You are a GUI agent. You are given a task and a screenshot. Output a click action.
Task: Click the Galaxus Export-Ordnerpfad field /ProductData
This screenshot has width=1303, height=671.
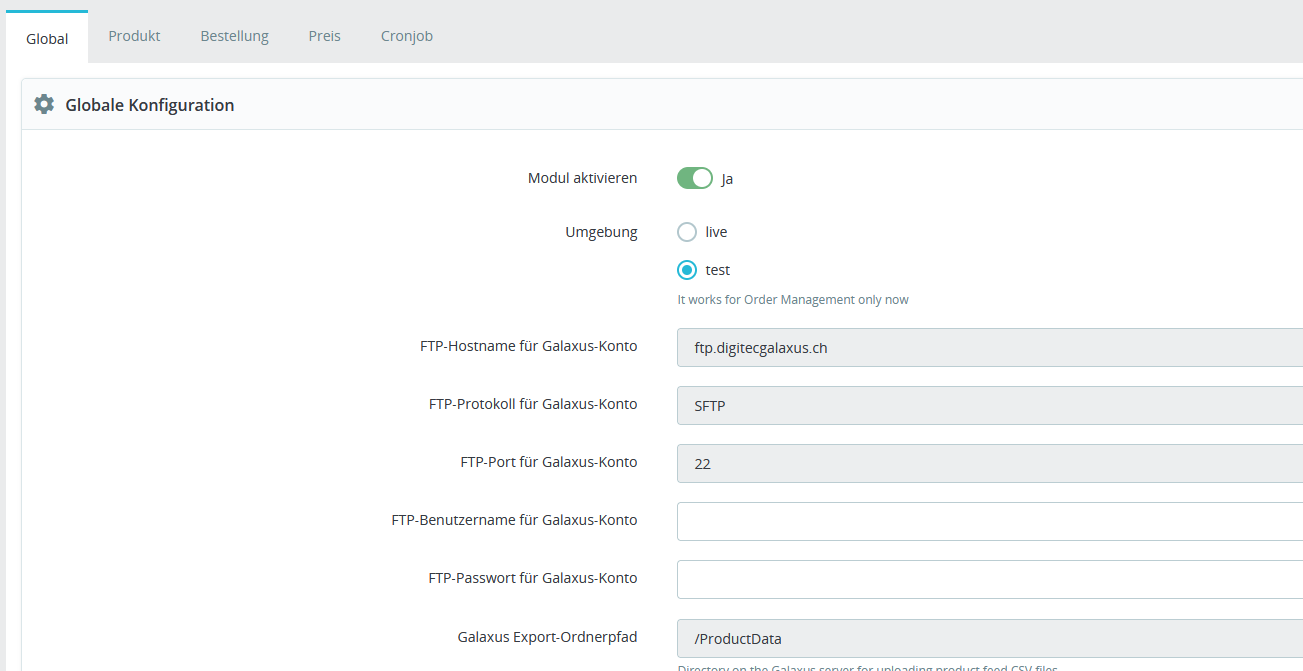coord(990,638)
